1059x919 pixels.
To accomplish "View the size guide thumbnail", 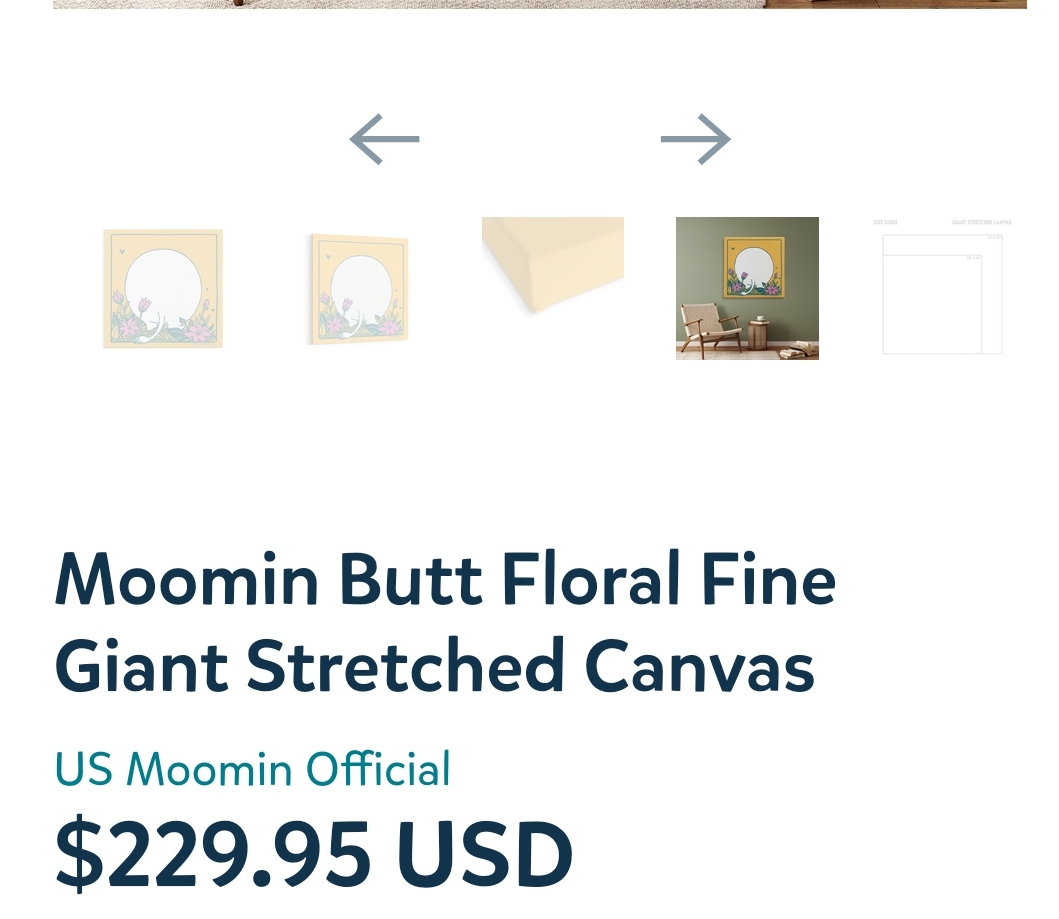I will click(941, 289).
